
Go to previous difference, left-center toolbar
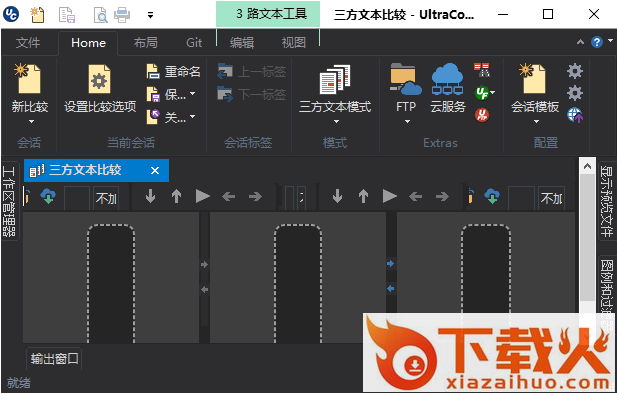click(x=176, y=196)
